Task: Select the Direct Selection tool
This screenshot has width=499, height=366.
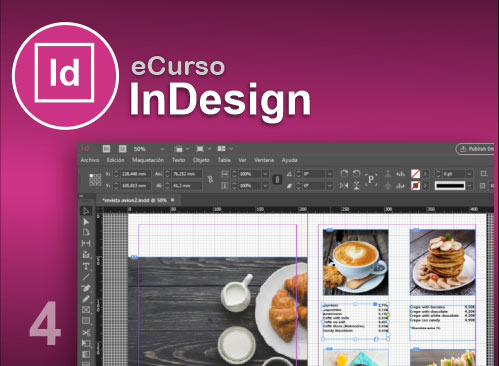Action: click(86, 222)
